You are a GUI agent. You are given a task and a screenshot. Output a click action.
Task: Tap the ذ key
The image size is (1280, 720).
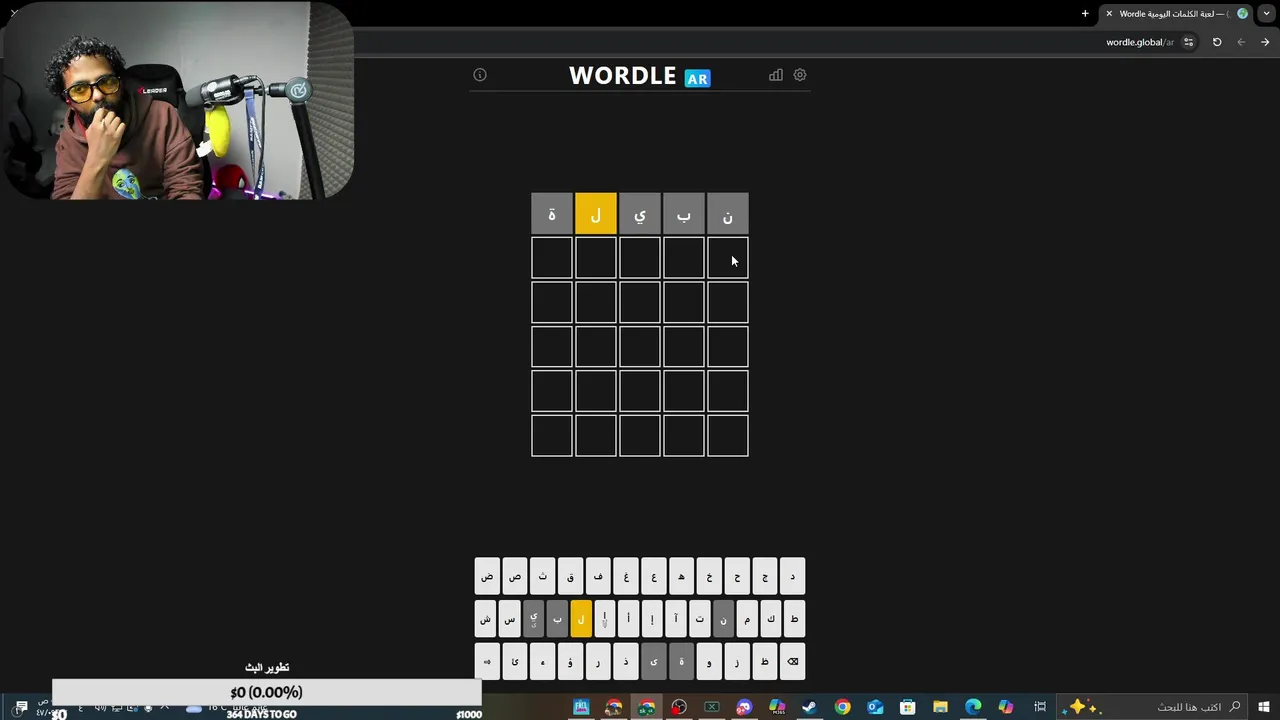[626, 662]
